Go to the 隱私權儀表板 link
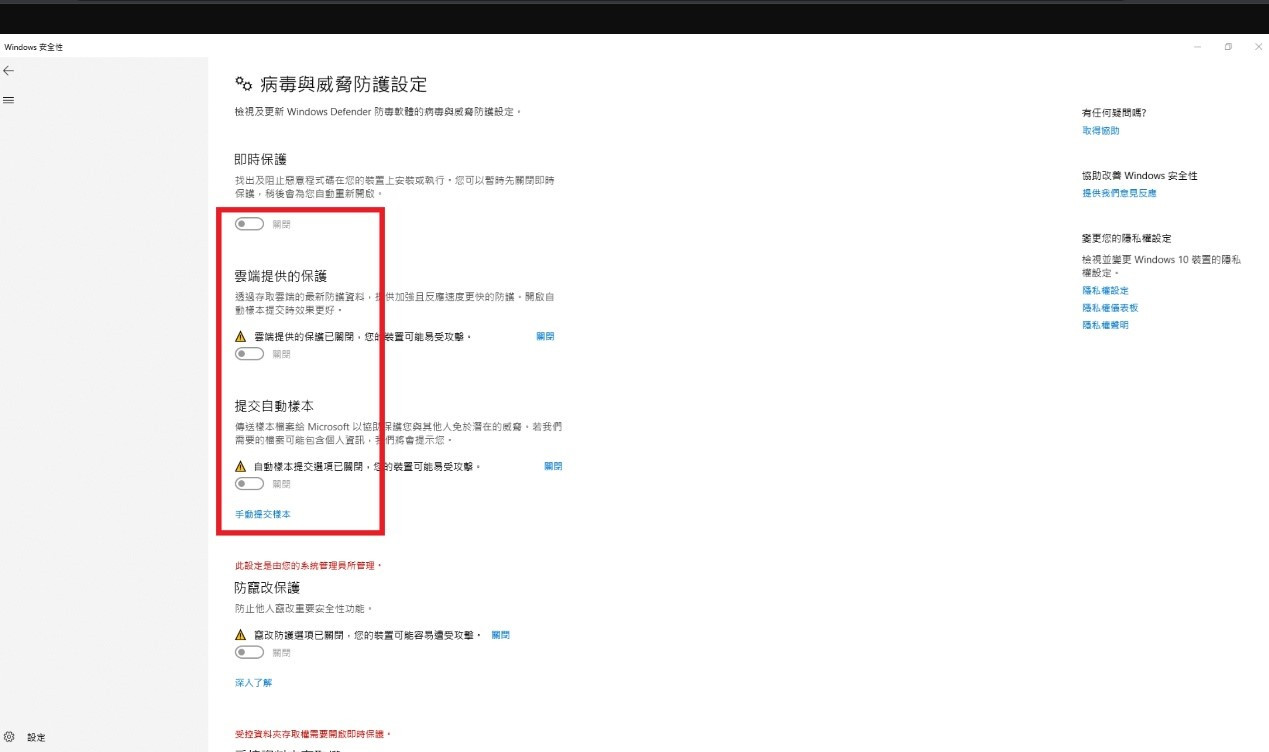The width and height of the screenshot is (1269, 752). click(x=1110, y=308)
